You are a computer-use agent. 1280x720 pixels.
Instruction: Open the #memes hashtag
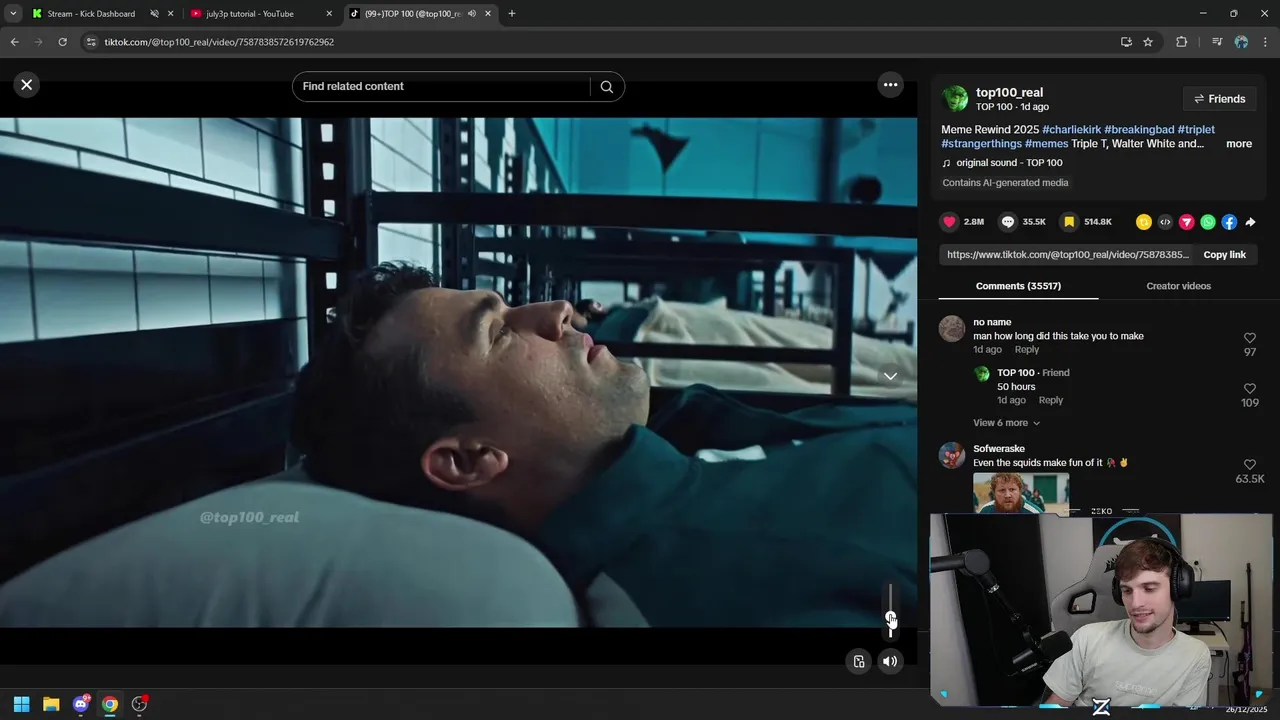pos(1046,144)
